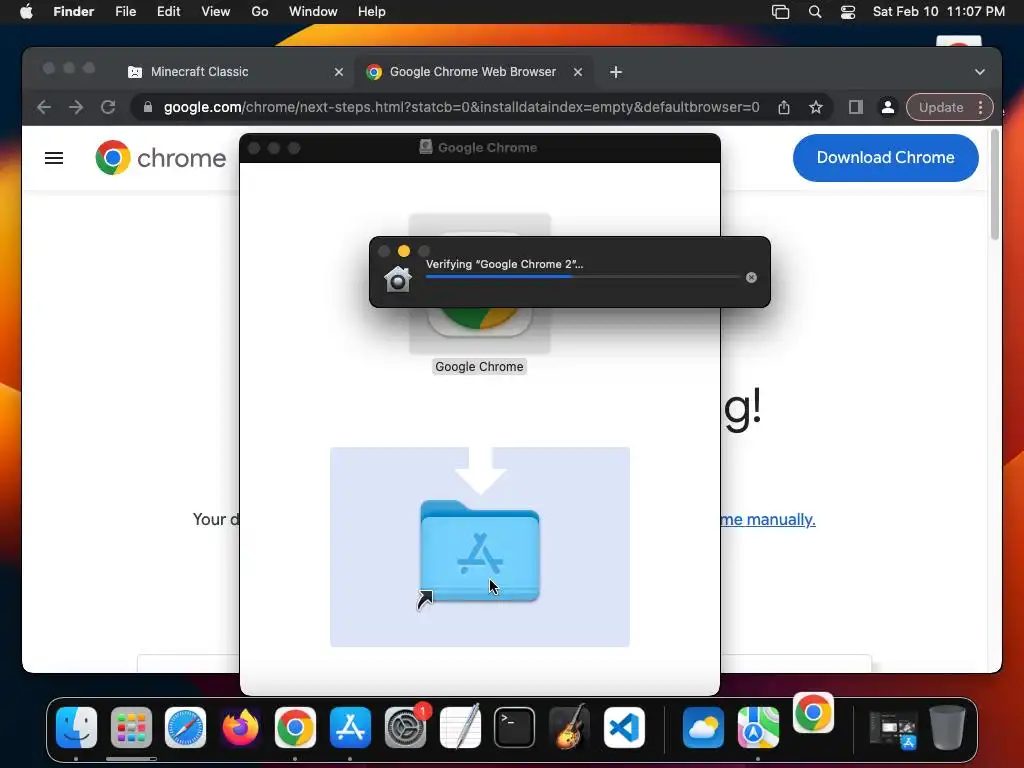Open Google Chrome from the Dock
The height and width of the screenshot is (768, 1024).
click(x=295, y=727)
